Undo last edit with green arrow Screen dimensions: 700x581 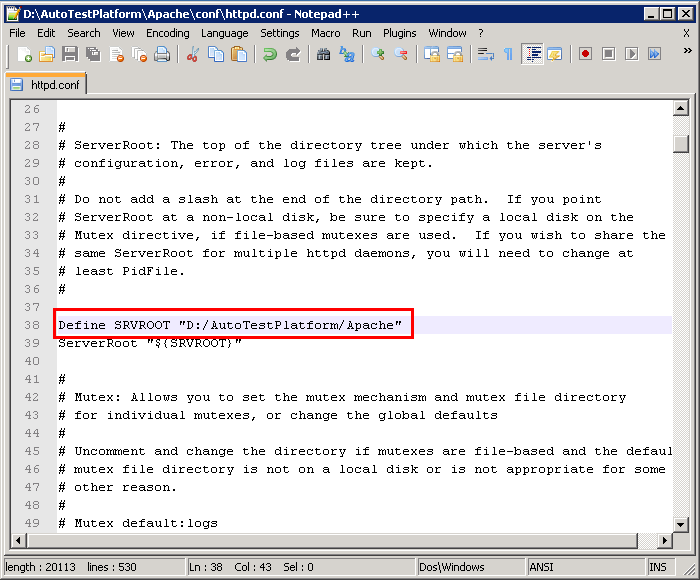[x=270, y=54]
